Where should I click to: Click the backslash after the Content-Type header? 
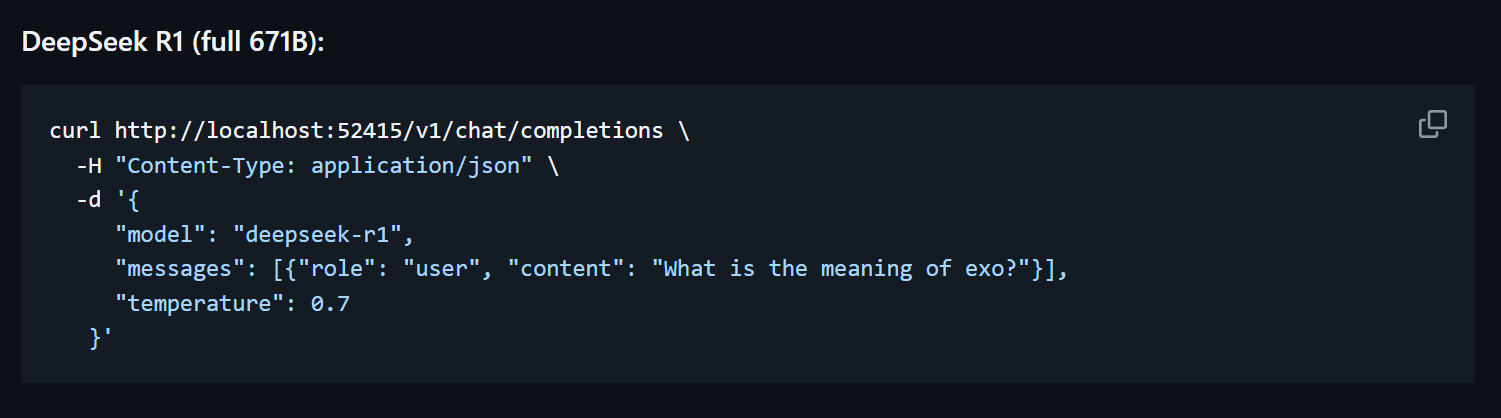552,165
